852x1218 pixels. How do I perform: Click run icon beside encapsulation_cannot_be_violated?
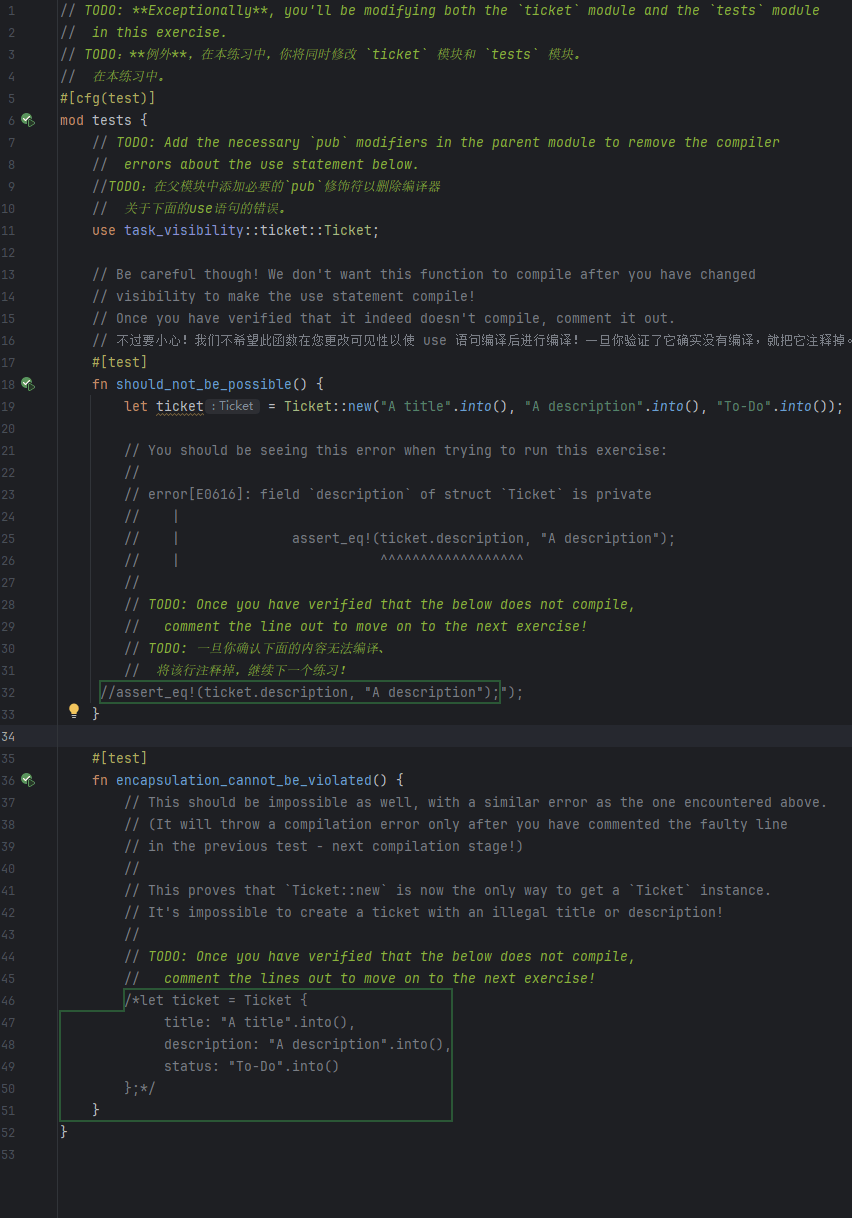click(x=28, y=780)
